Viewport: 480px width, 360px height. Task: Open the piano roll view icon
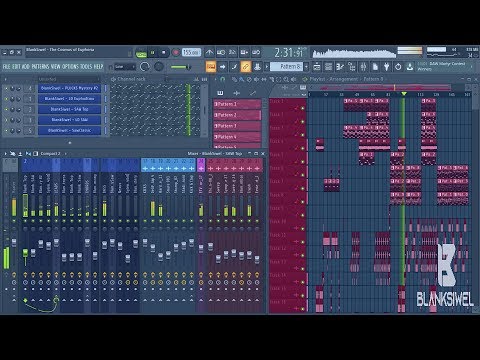(340, 67)
